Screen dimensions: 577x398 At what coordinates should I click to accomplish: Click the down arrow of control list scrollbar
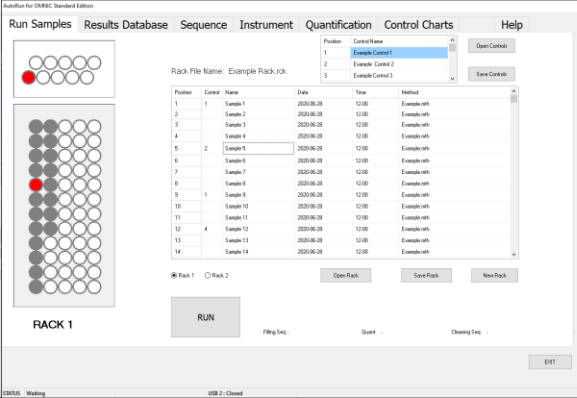pyautogui.click(x=453, y=78)
